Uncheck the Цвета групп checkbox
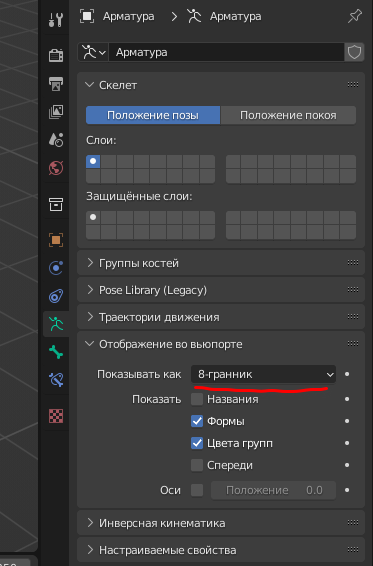Image resolution: width=373 pixels, height=566 pixels. [197, 443]
